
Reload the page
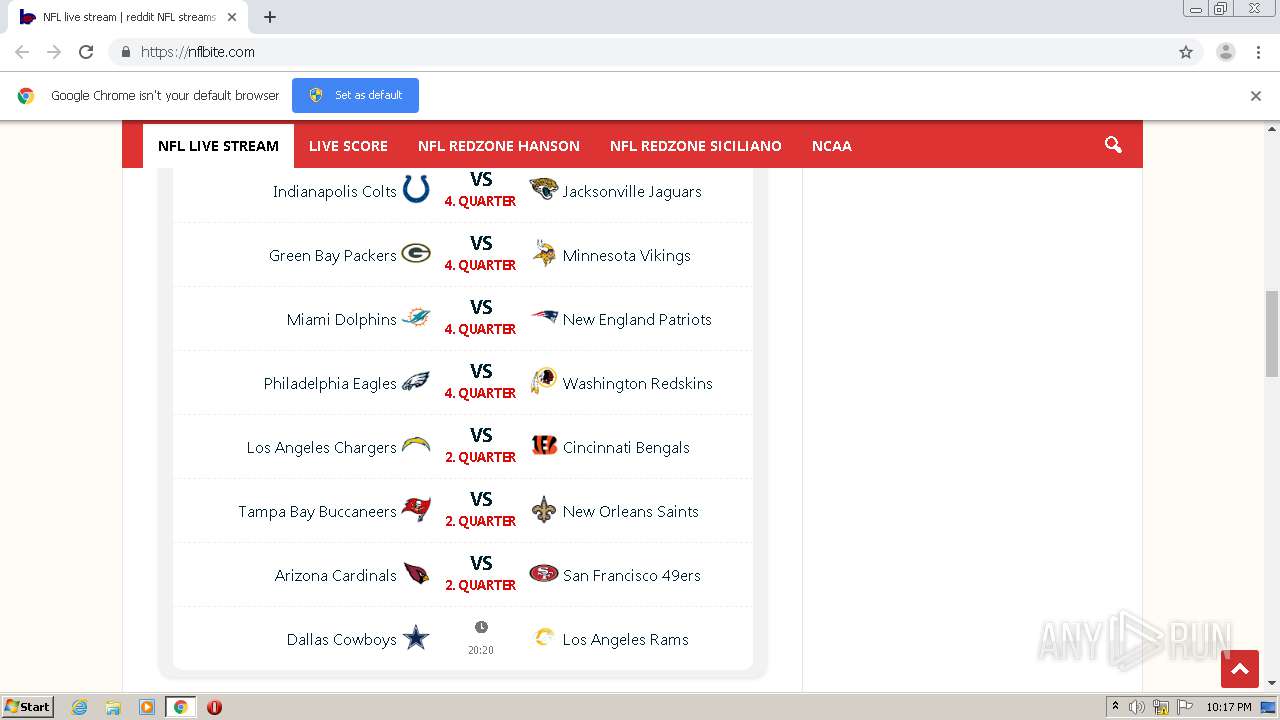(x=86, y=52)
